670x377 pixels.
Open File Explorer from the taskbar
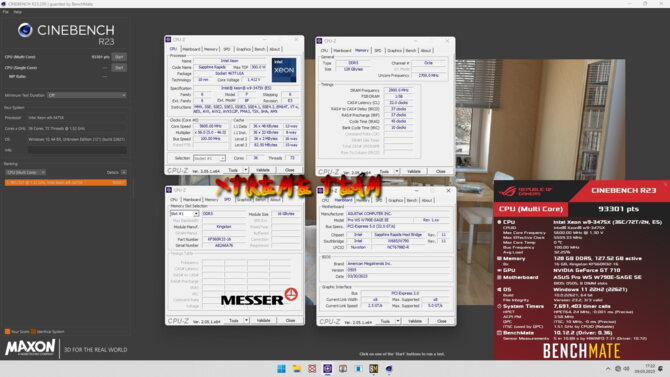(297, 369)
